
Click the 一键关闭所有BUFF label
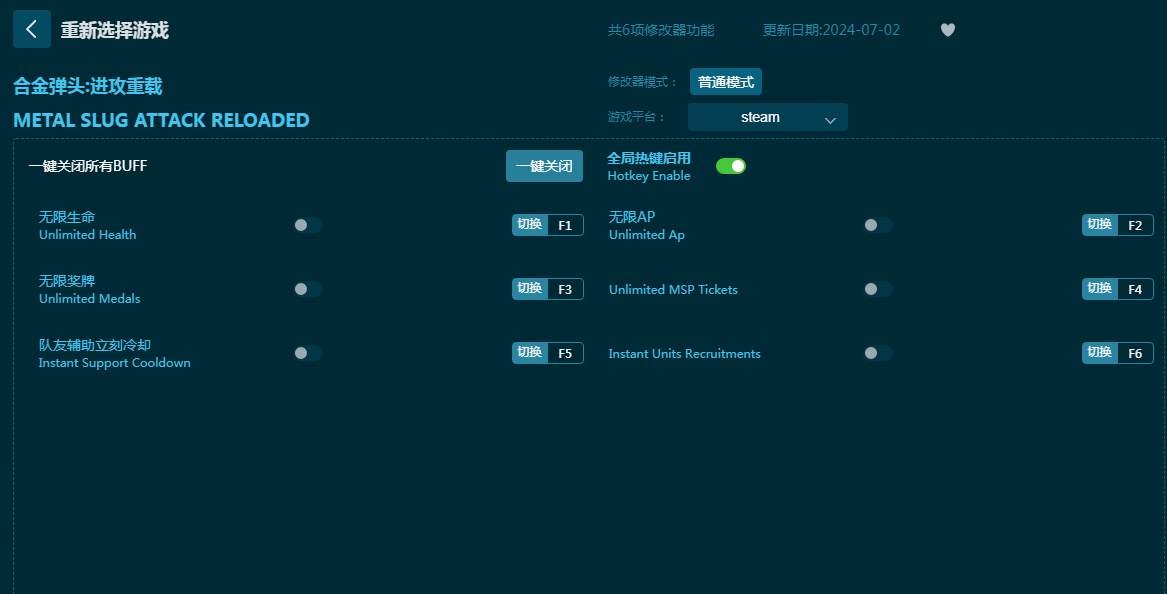point(88,166)
